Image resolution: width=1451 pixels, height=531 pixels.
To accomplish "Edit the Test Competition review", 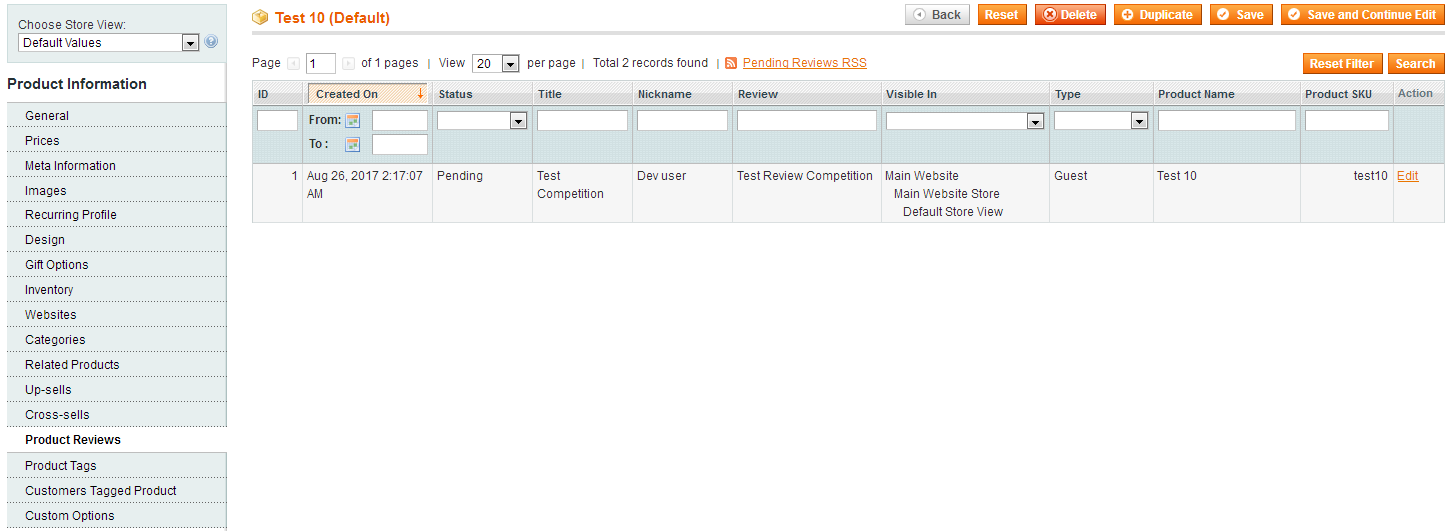I will point(1407,176).
